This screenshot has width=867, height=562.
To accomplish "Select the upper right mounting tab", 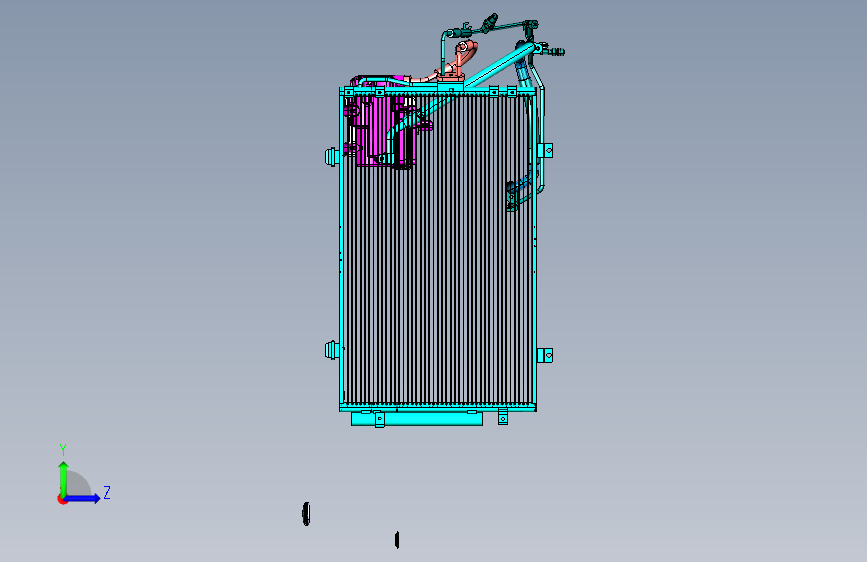I will pos(545,150).
